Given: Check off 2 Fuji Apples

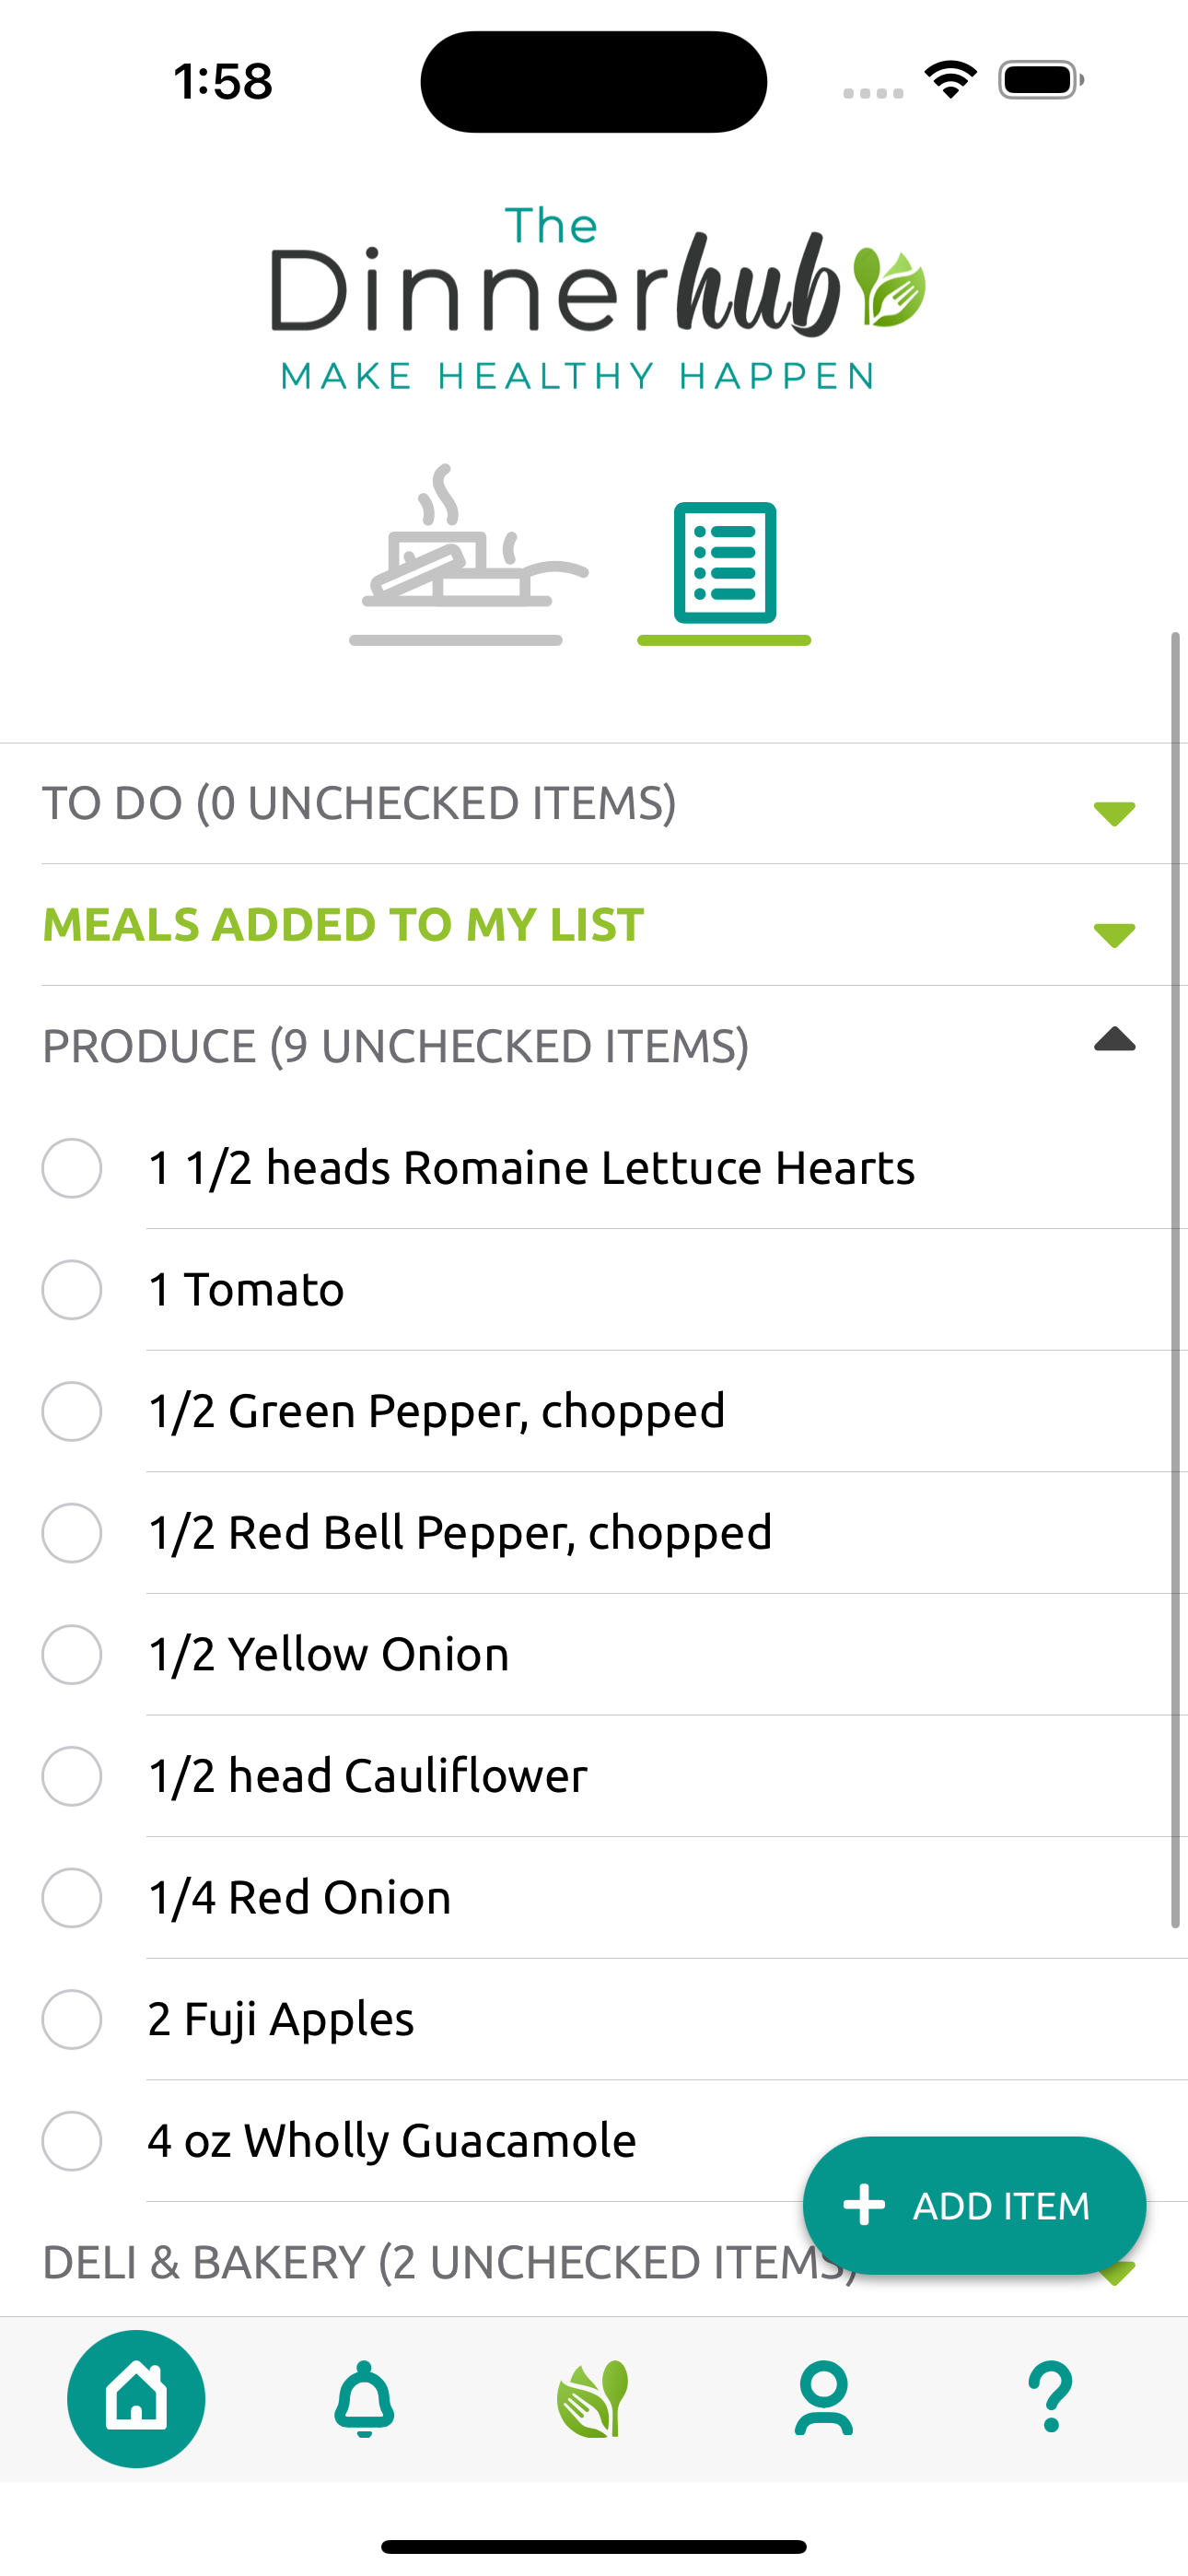Looking at the screenshot, I should coord(72,2019).
